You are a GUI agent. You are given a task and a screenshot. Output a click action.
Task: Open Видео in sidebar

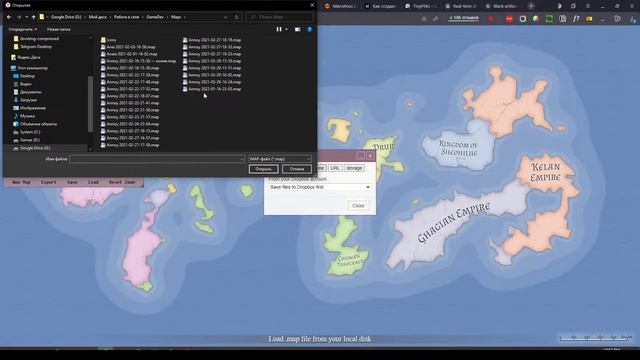[x=22, y=84]
